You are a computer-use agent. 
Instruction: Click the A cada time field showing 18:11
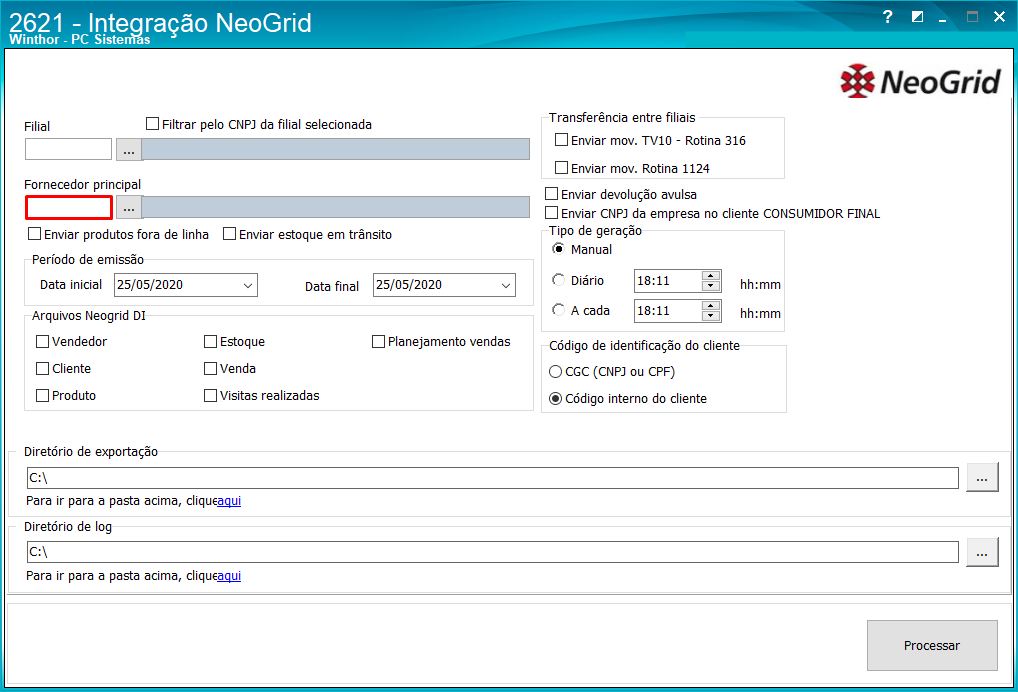pyautogui.click(x=668, y=311)
